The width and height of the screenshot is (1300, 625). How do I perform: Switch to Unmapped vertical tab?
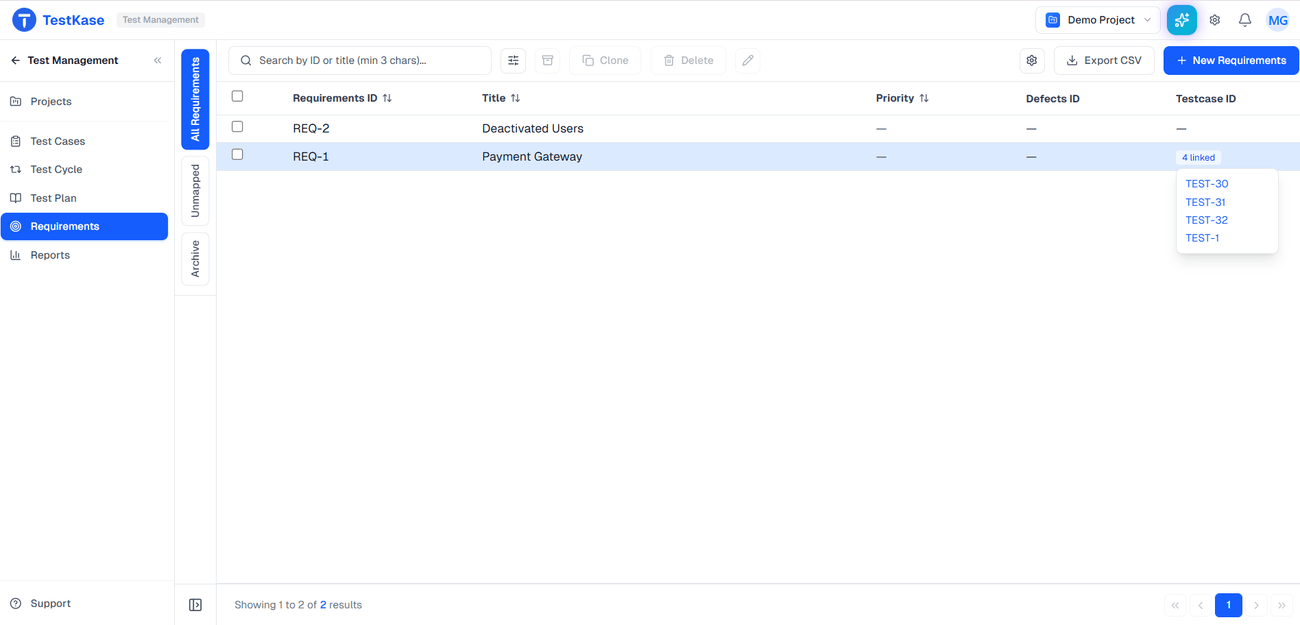click(x=195, y=191)
